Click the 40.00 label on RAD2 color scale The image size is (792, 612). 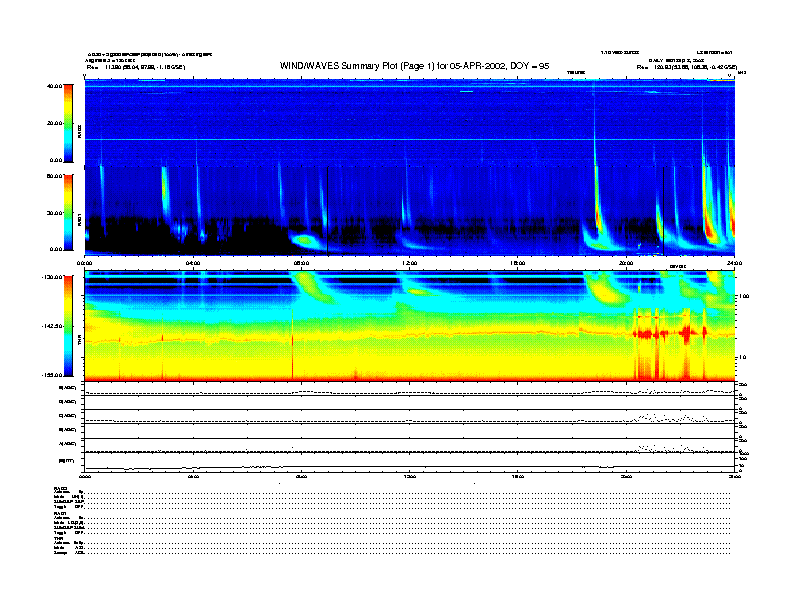54,86
